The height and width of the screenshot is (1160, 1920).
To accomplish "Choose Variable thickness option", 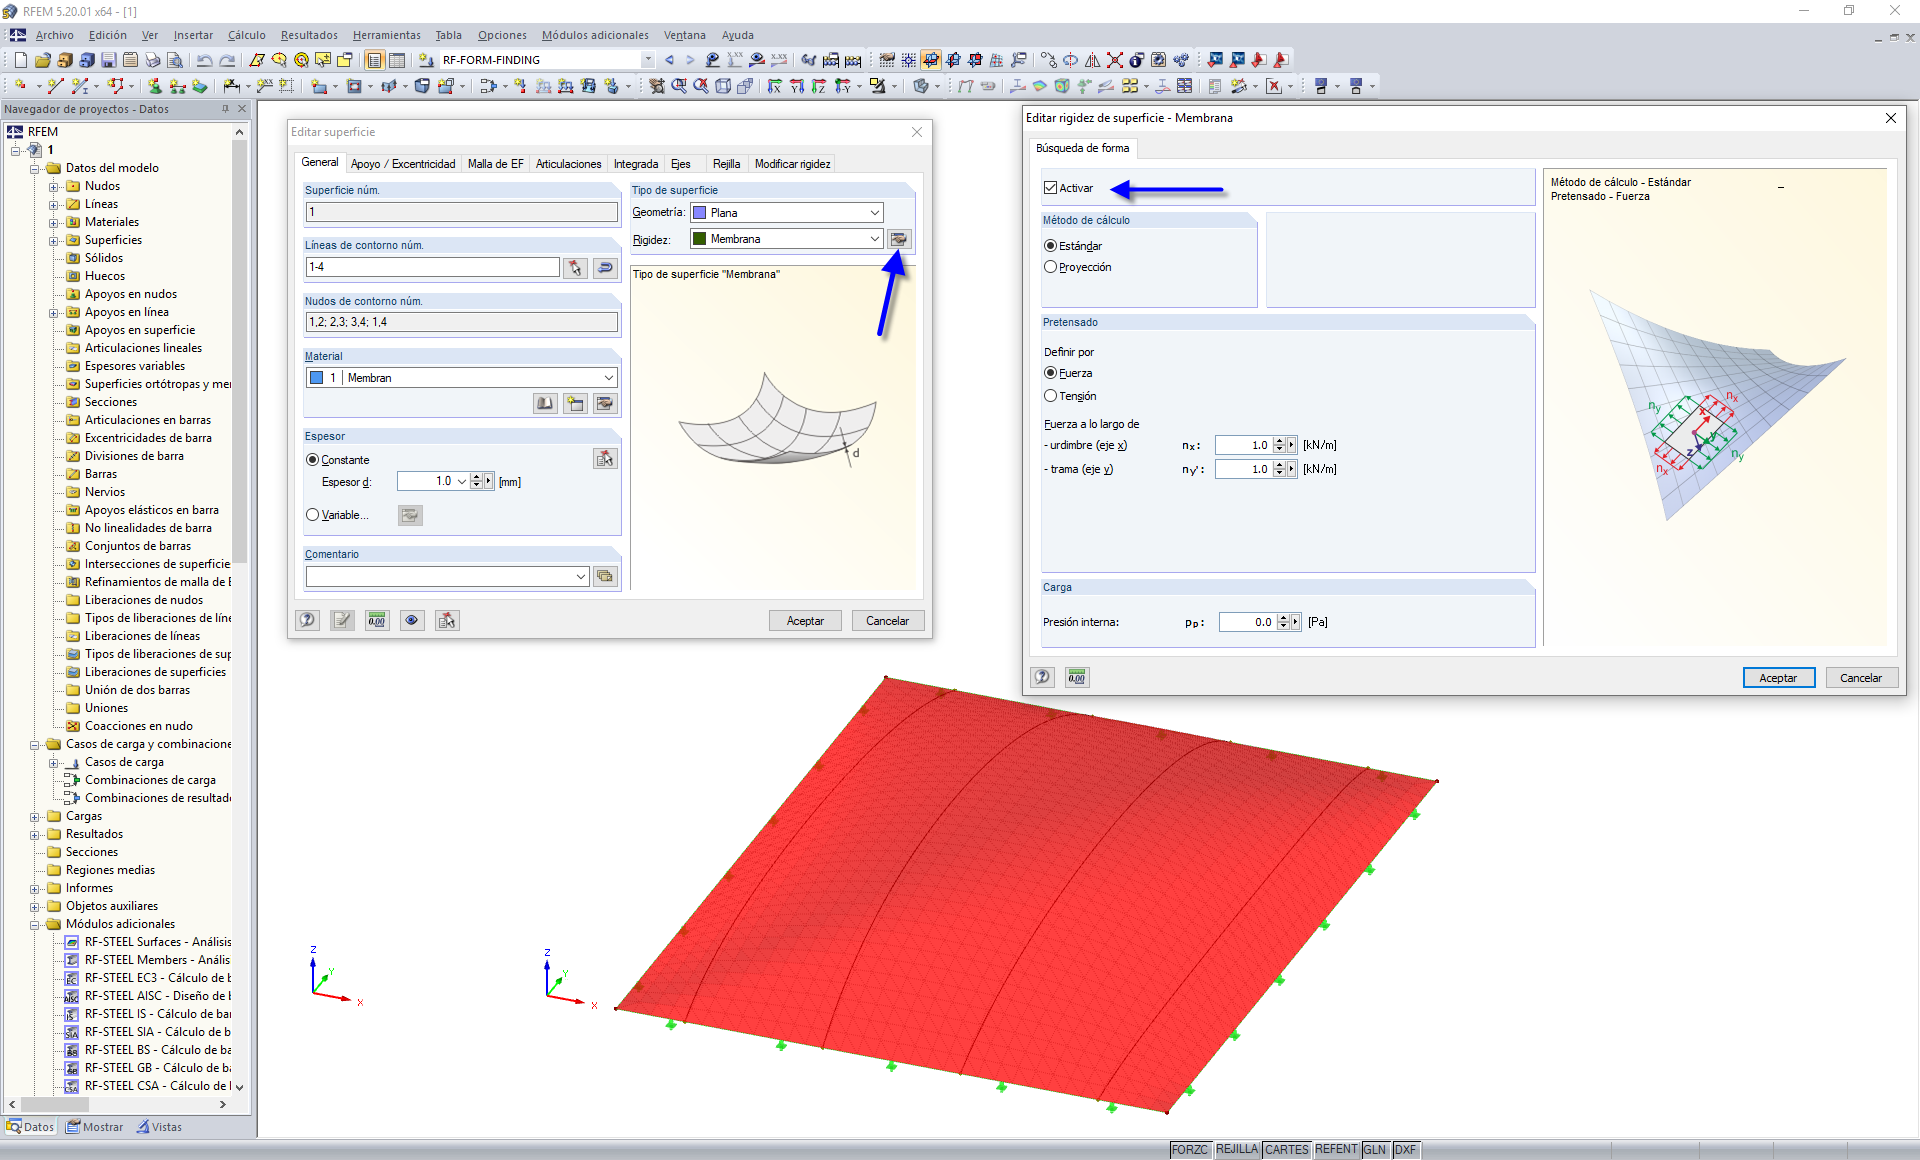I will 313,515.
